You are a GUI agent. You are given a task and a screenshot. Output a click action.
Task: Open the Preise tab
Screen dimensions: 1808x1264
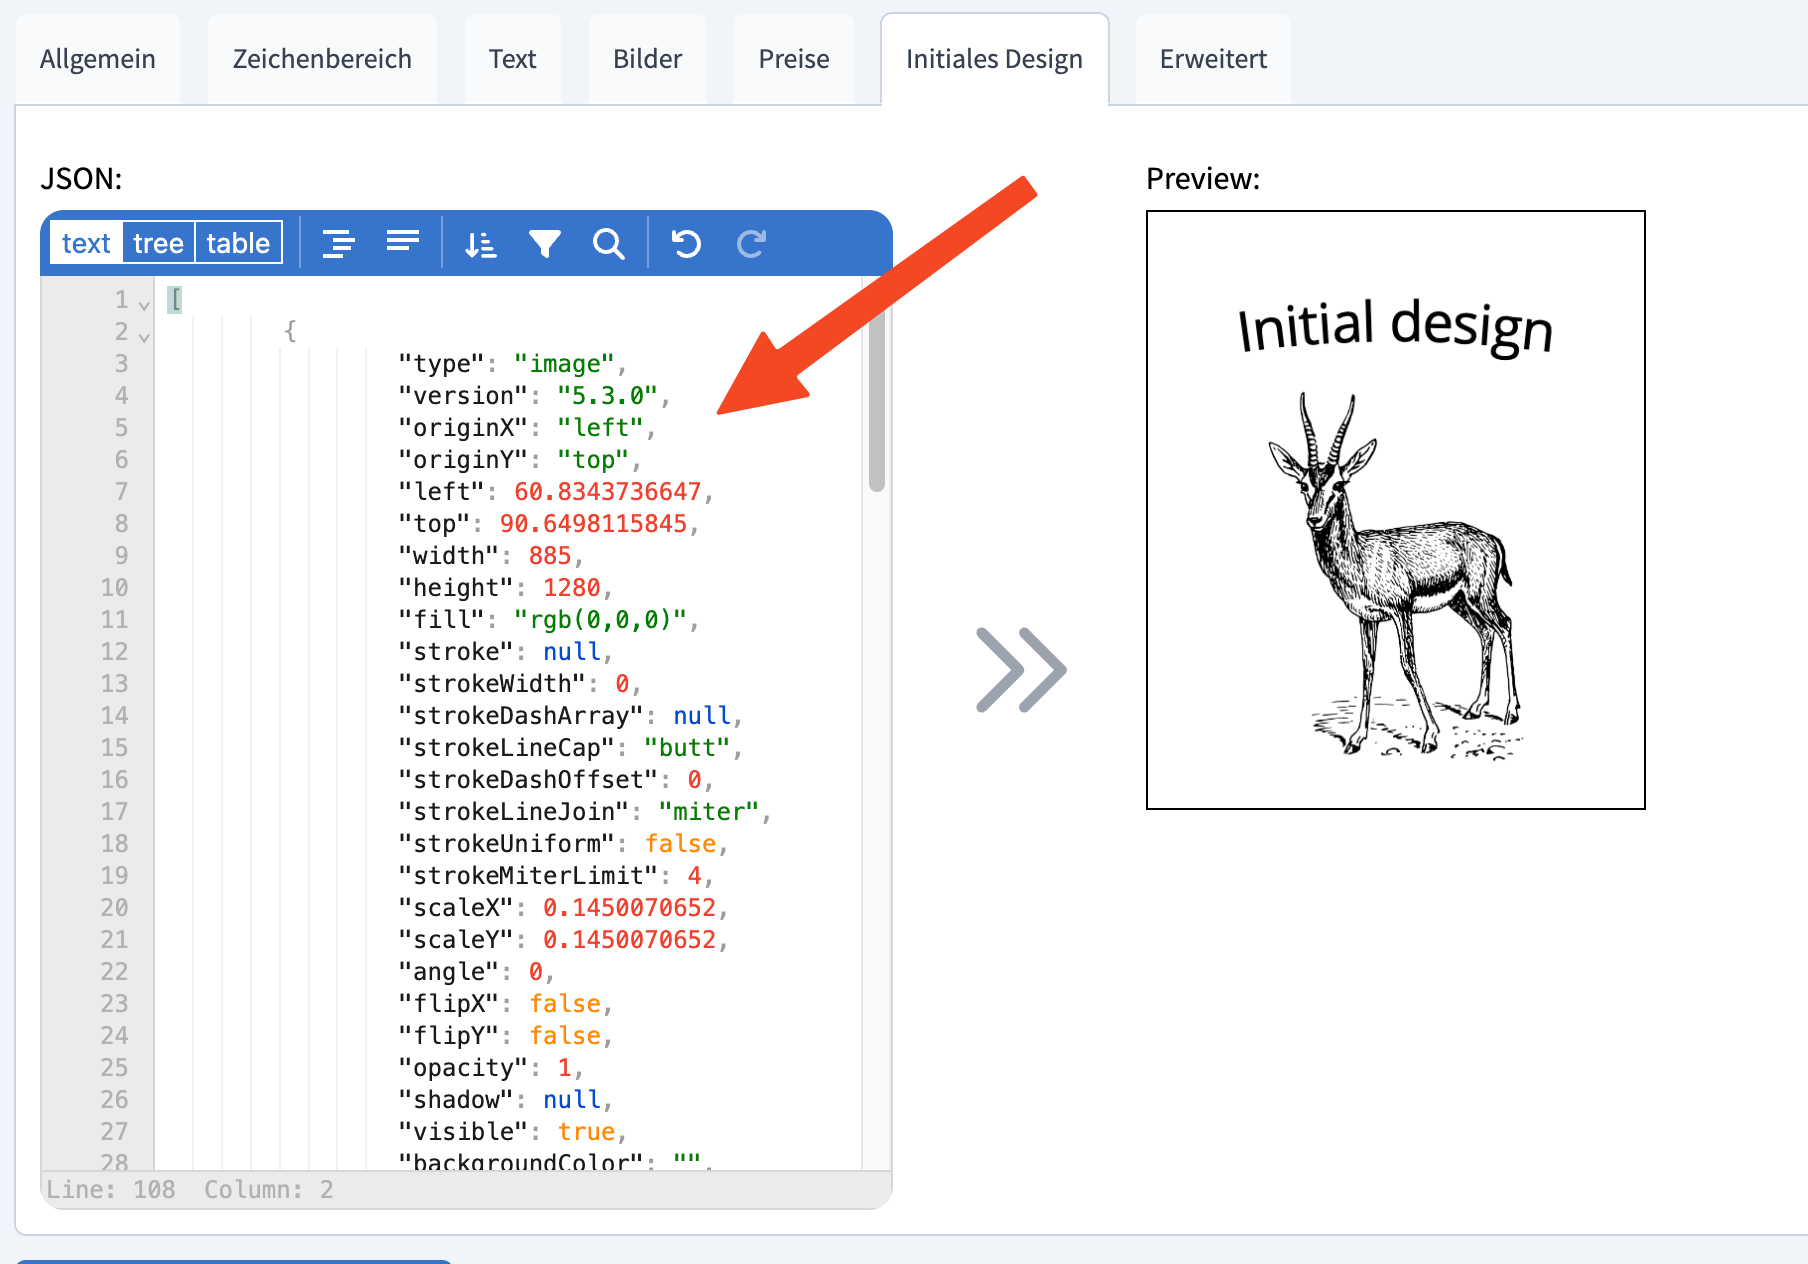coord(794,59)
